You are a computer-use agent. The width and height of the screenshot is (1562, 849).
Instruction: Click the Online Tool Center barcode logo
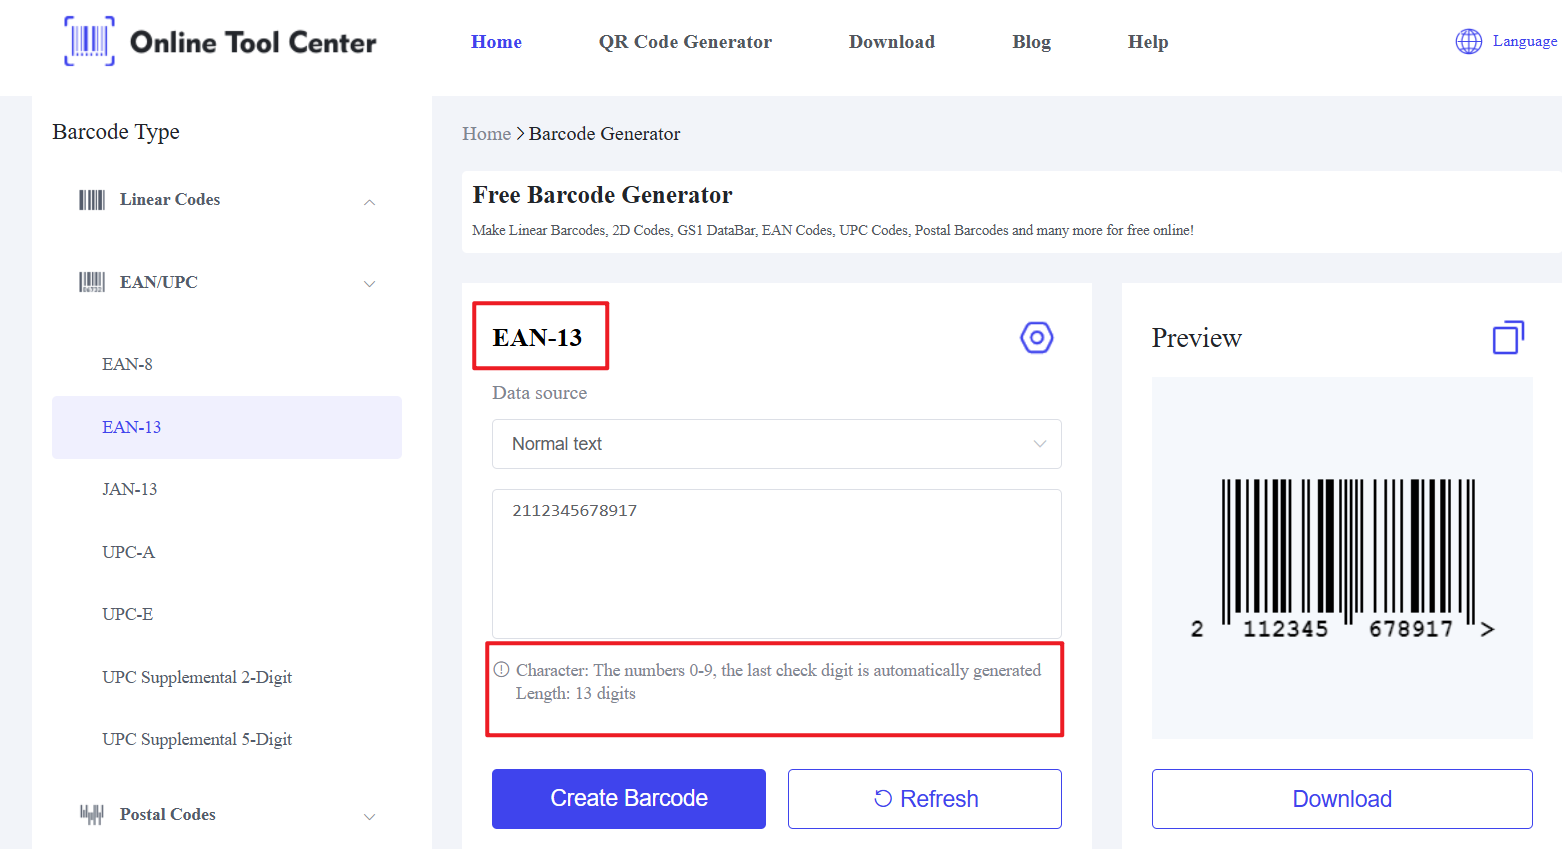point(90,41)
